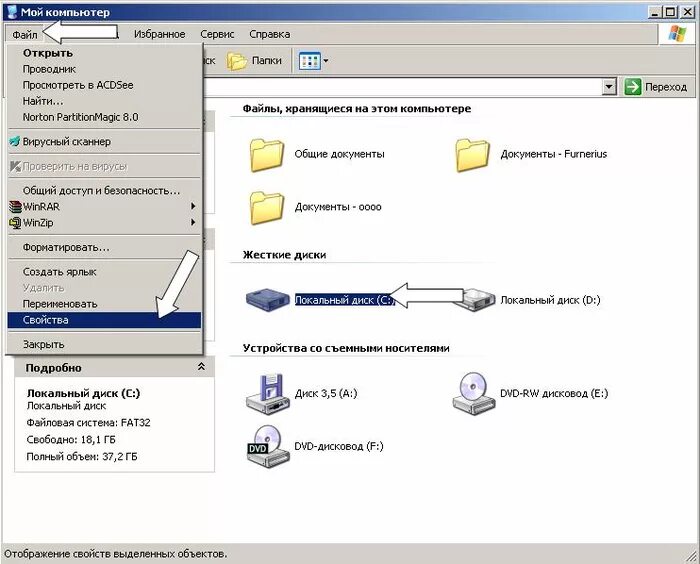Screen dimensions: 700x564
Task: Choose Создать ярлык menu entry
Action: click(104, 272)
